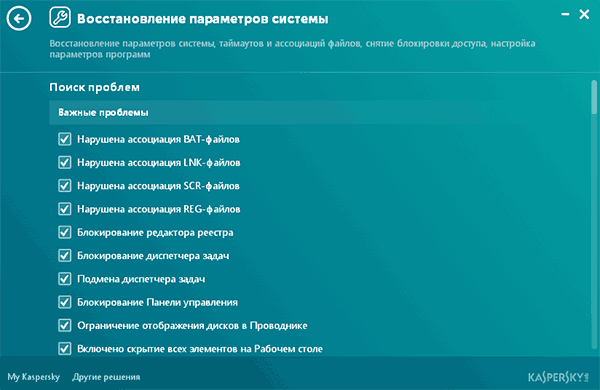Click the "Восстановление параметров системы" title

tap(202, 18)
